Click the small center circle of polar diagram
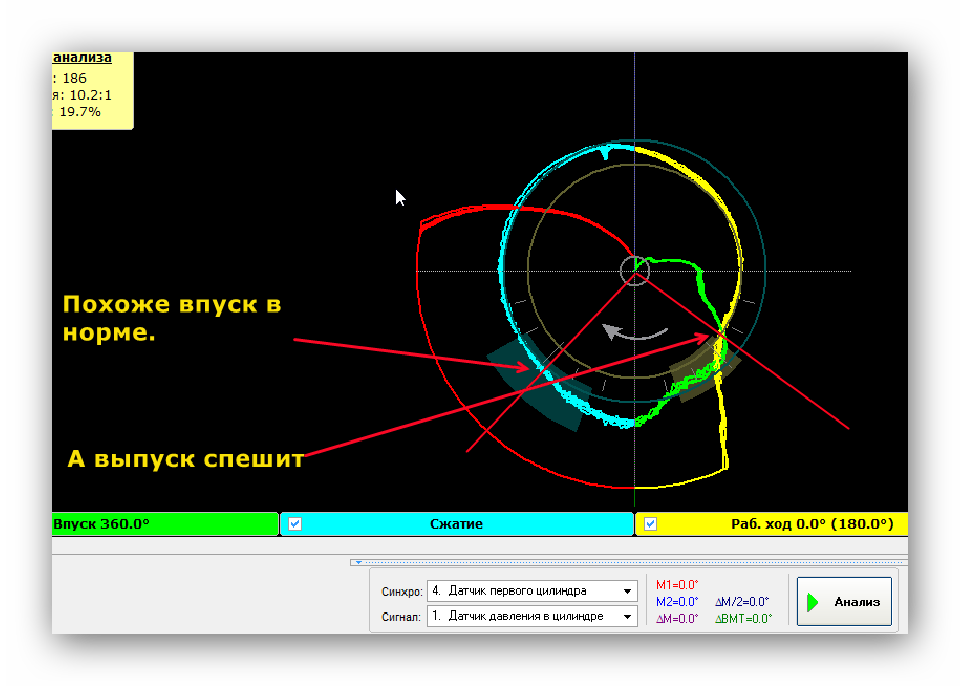The width and height of the screenshot is (960, 686). pyautogui.click(x=635, y=271)
